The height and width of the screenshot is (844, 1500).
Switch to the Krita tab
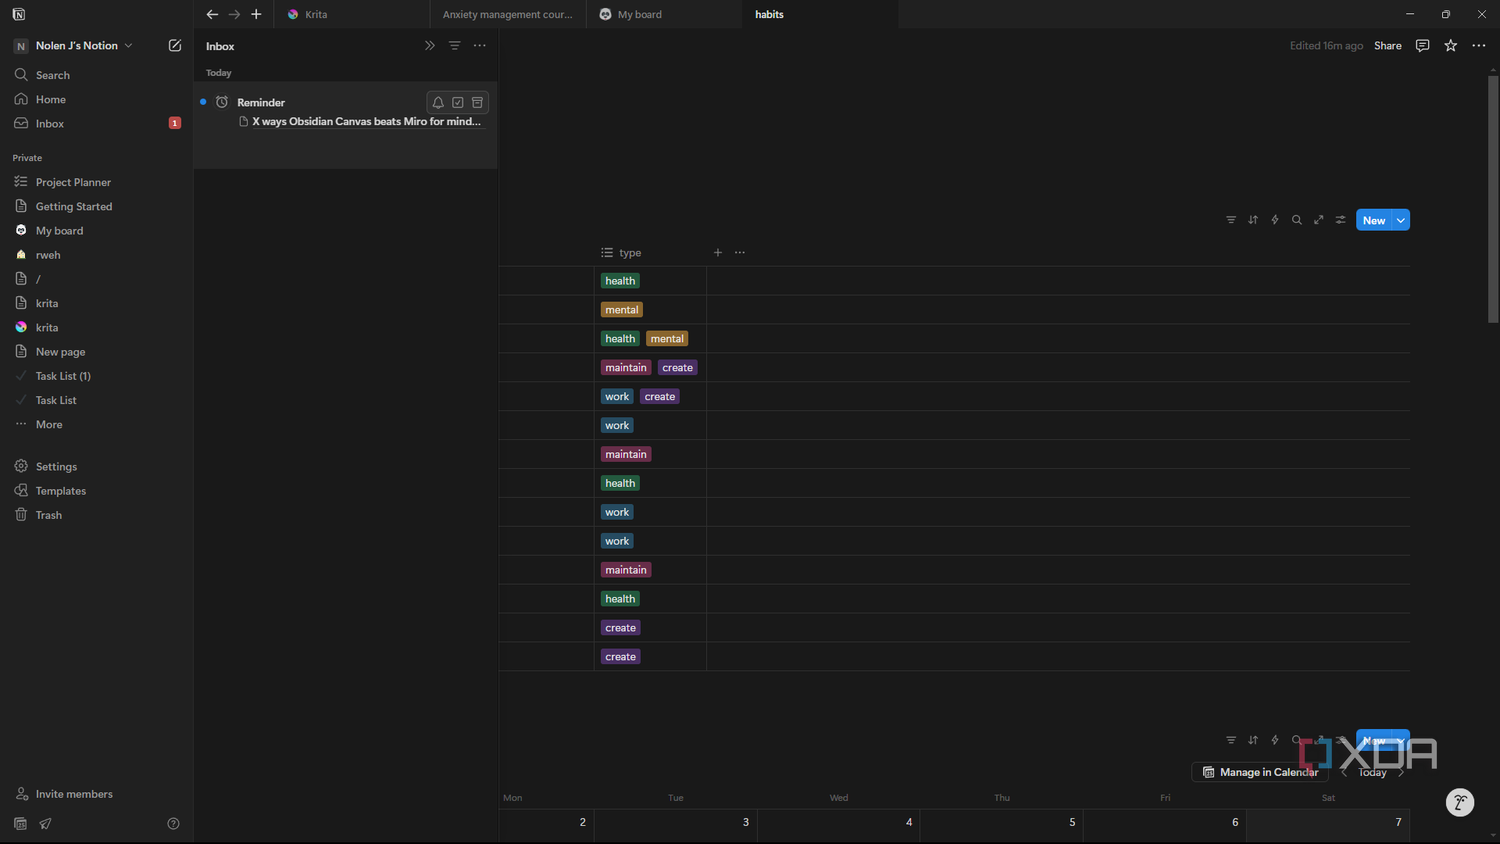(x=353, y=15)
